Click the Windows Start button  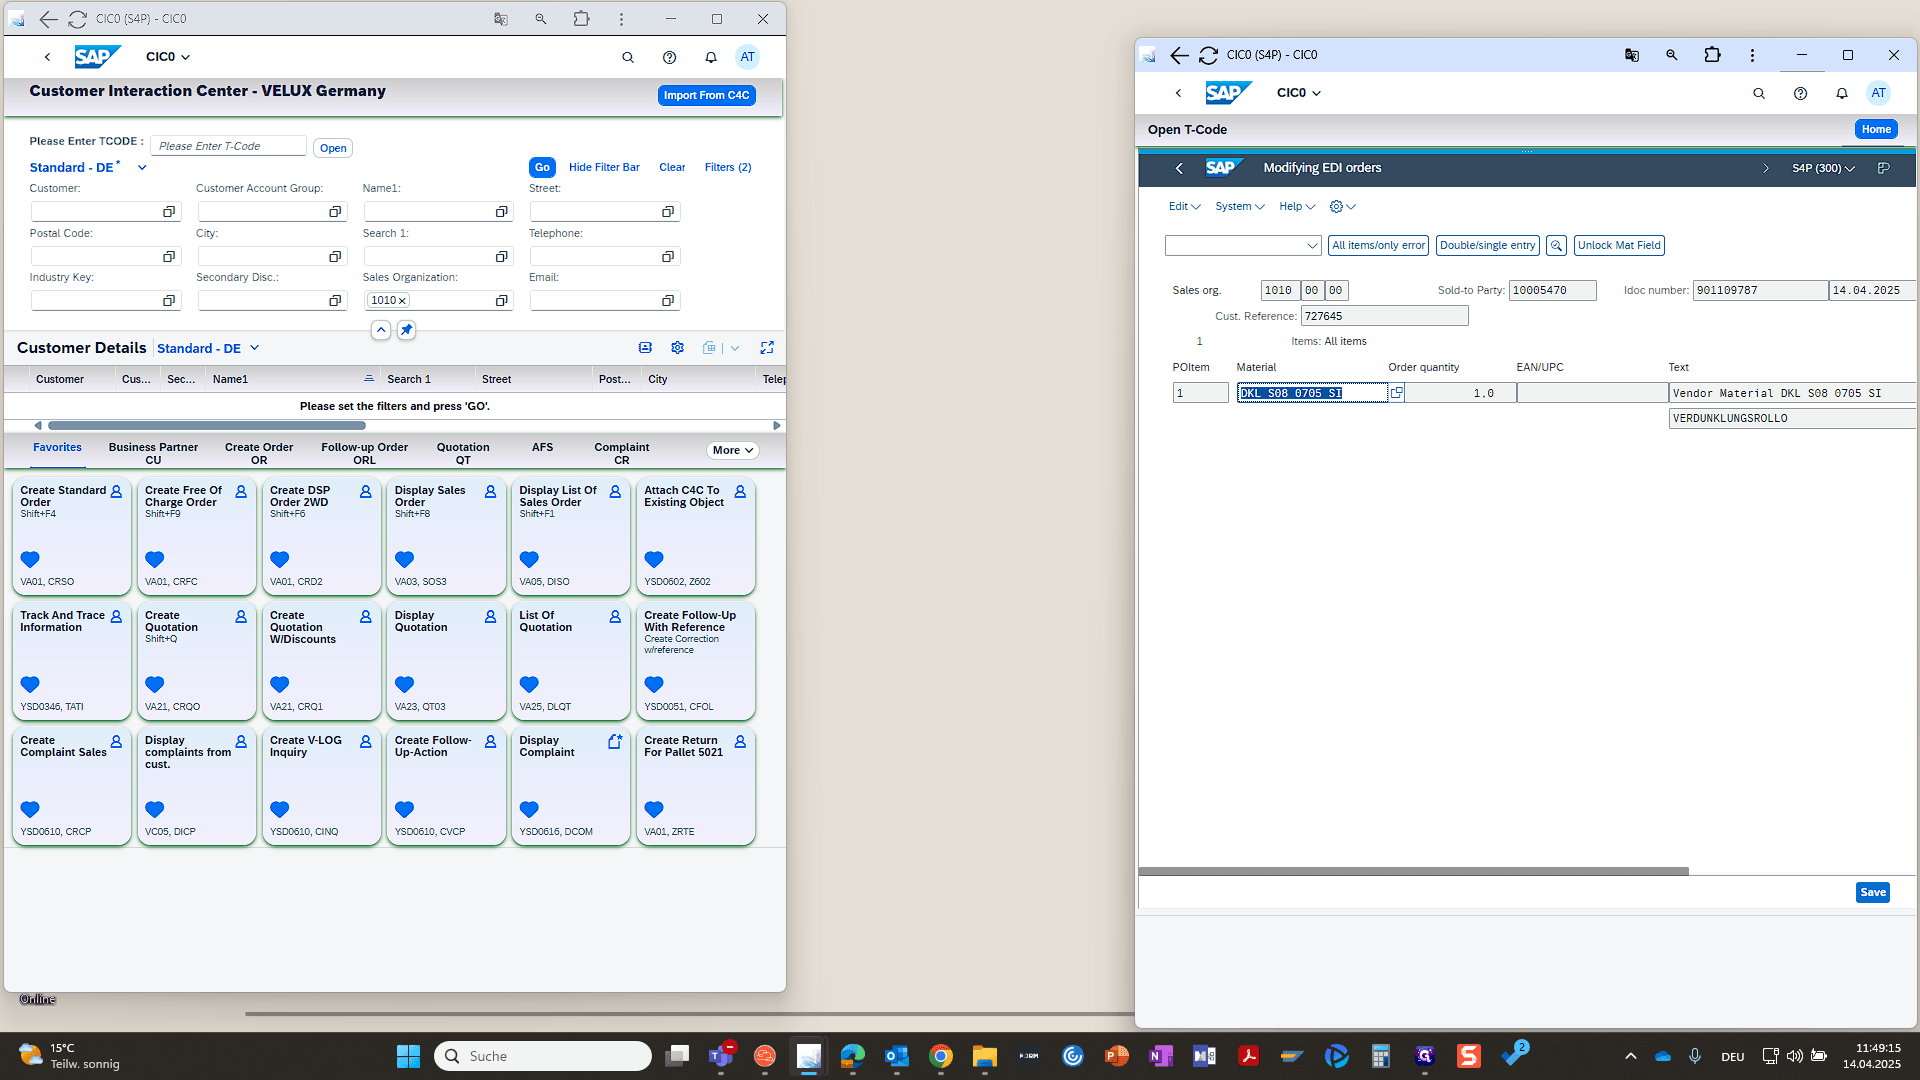tap(408, 1056)
